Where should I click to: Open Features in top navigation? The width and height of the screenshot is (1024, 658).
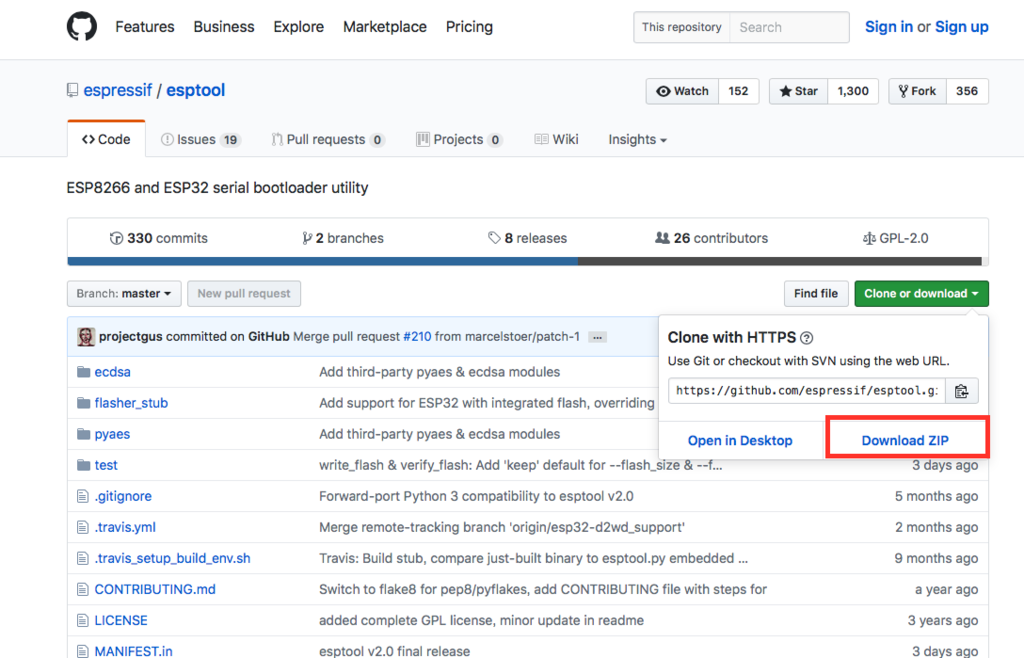point(145,27)
